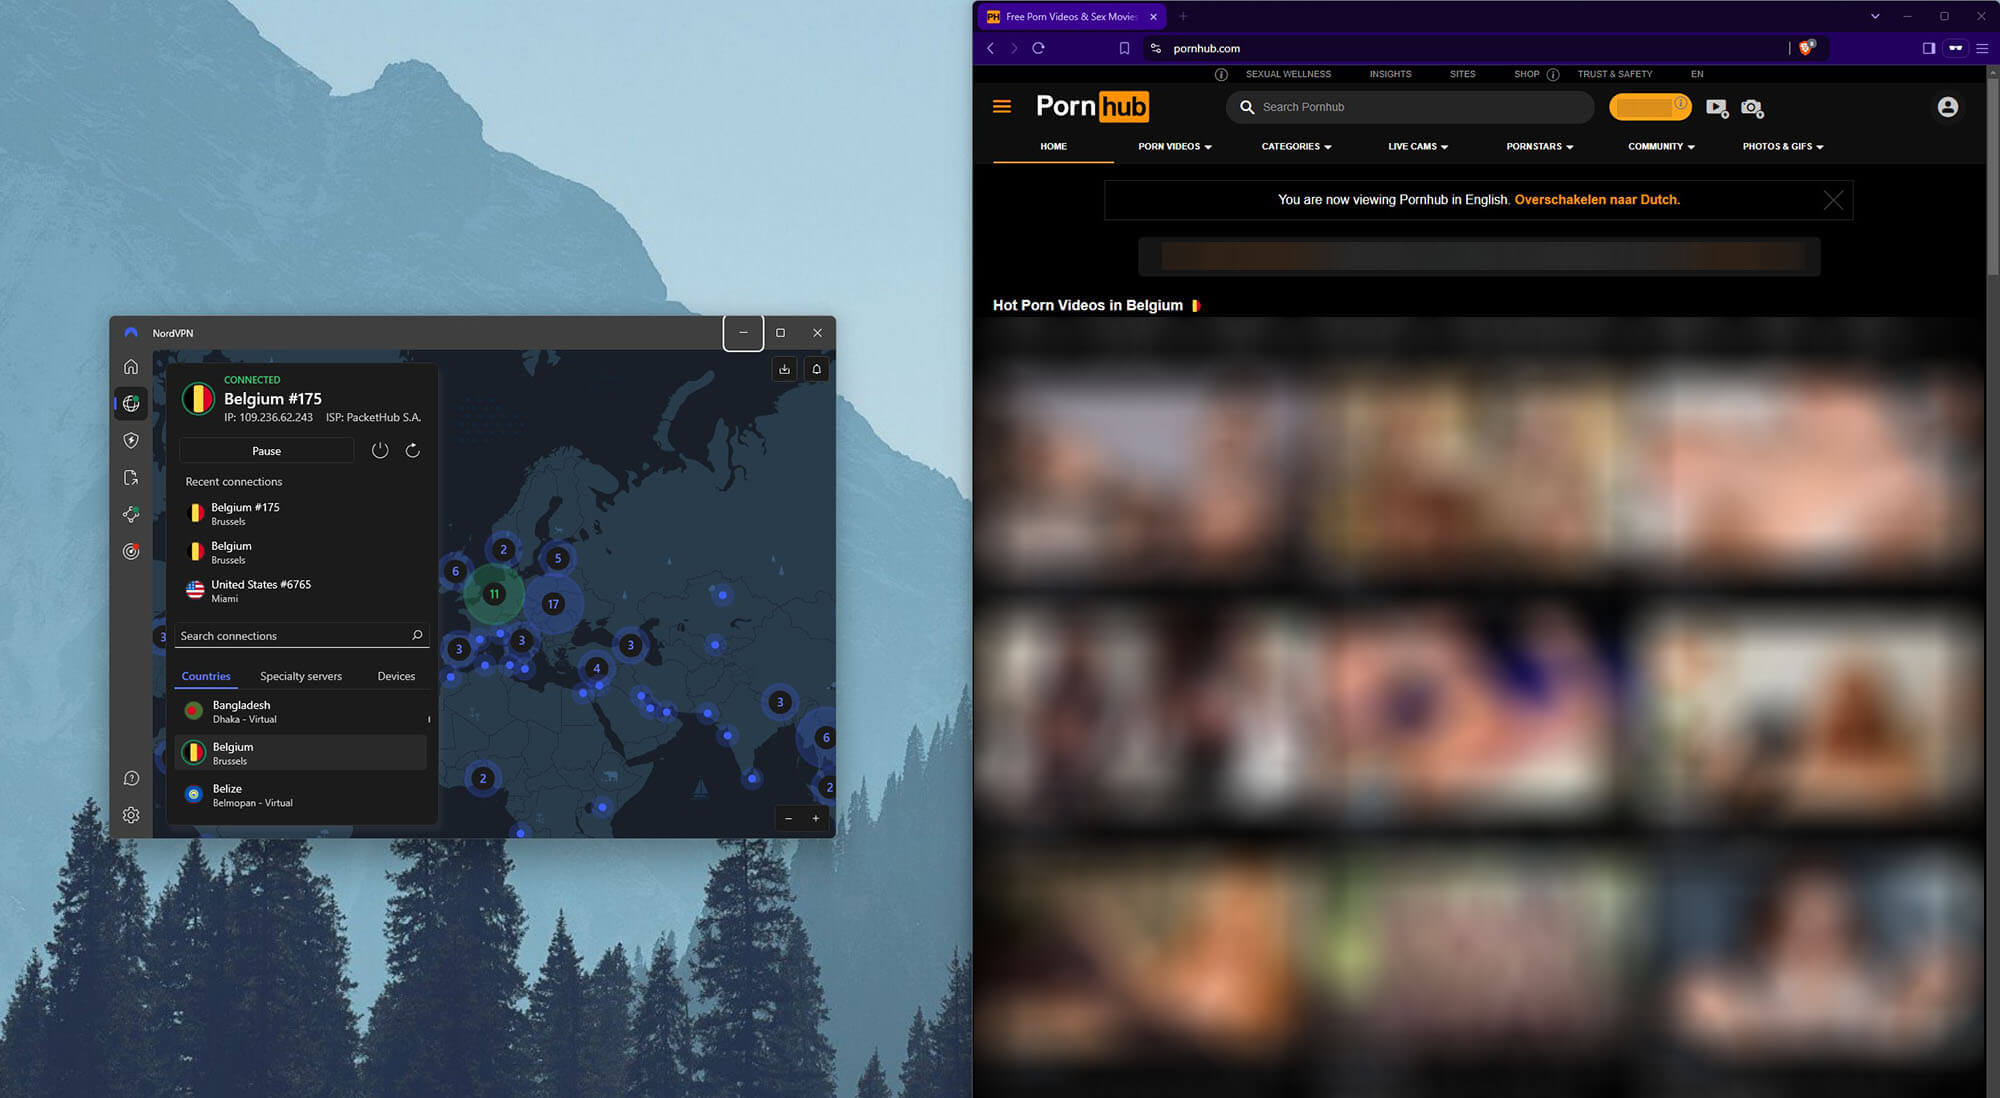Click the Pornhub notification bell icon in NordVPN
2000x1098 pixels.
pos(817,368)
